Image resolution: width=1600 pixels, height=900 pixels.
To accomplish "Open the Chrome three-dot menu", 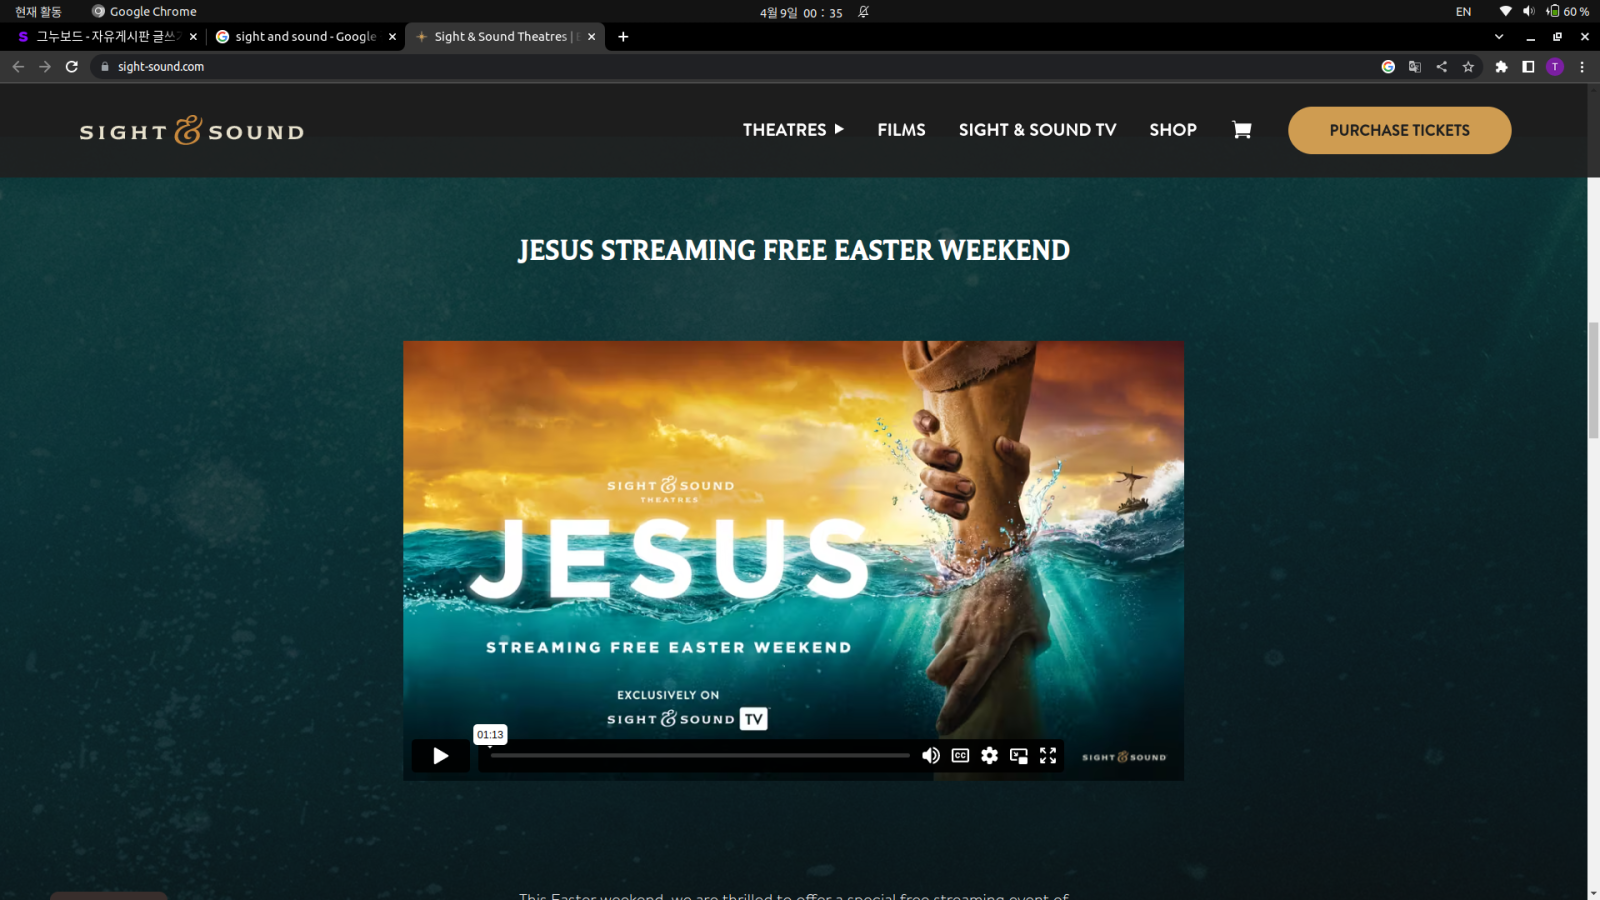I will (1582, 67).
